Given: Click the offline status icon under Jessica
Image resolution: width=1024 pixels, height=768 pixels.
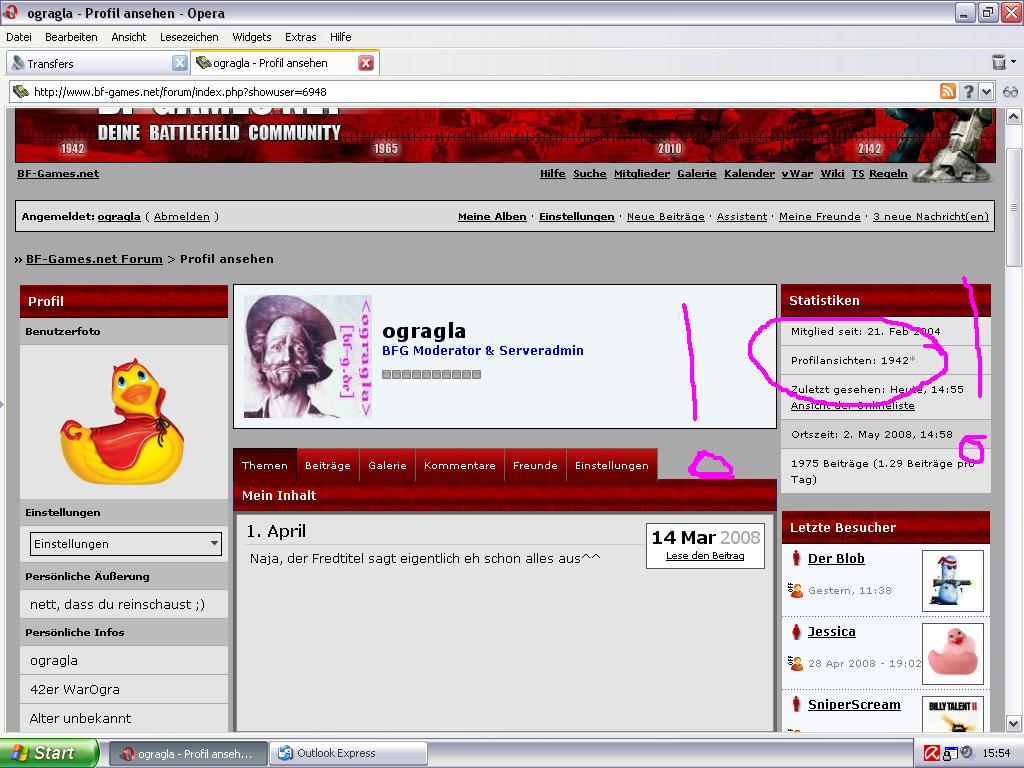Looking at the screenshot, I should (796, 664).
